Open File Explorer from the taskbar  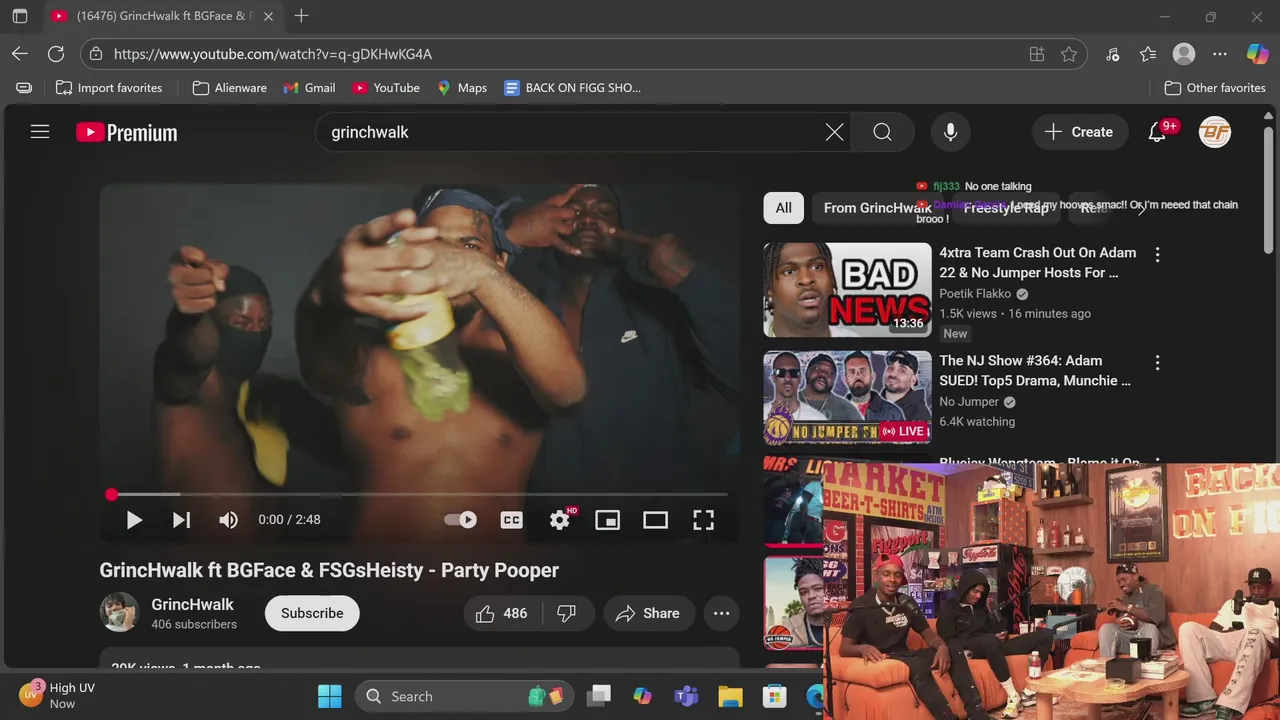tap(730, 696)
